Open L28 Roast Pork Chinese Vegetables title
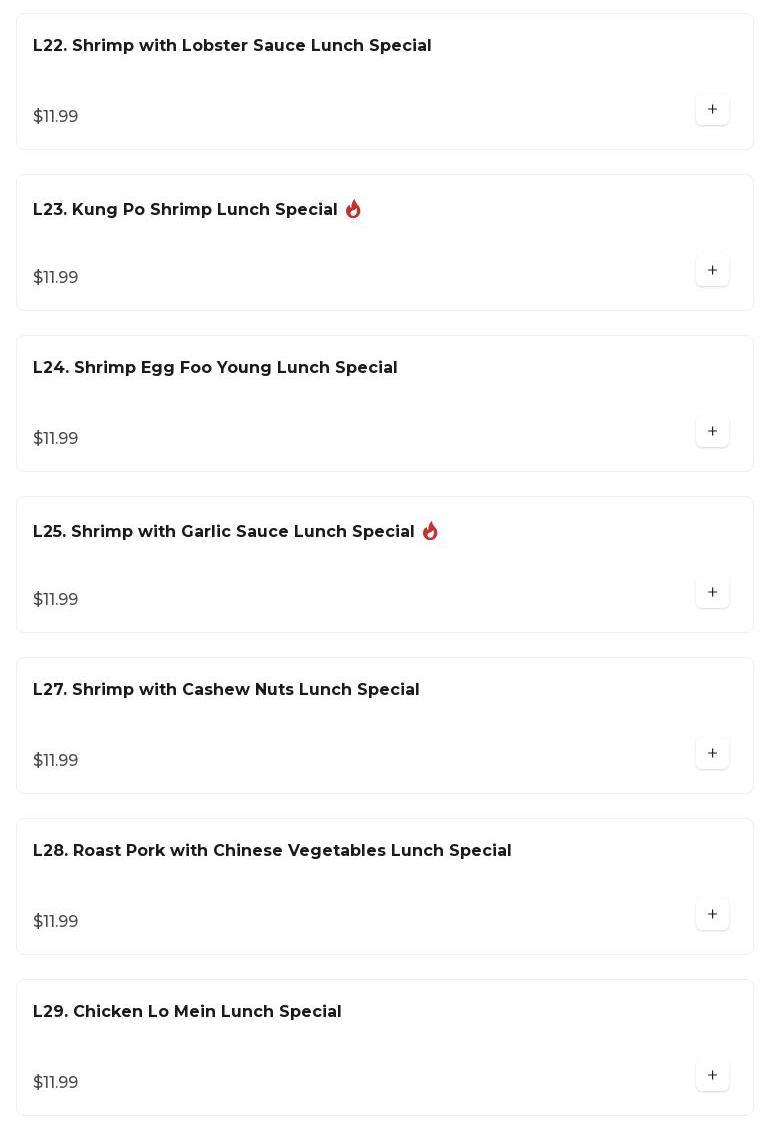 coord(272,851)
